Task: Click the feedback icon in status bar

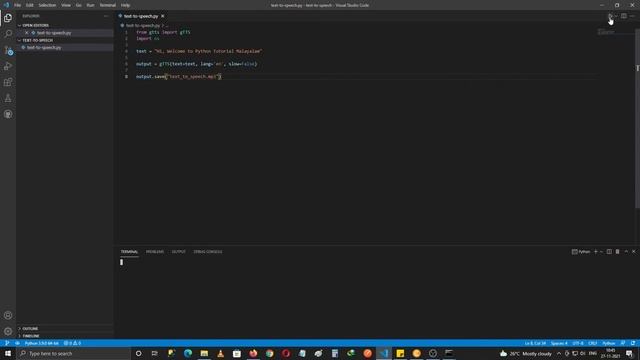Action: click(x=623, y=343)
